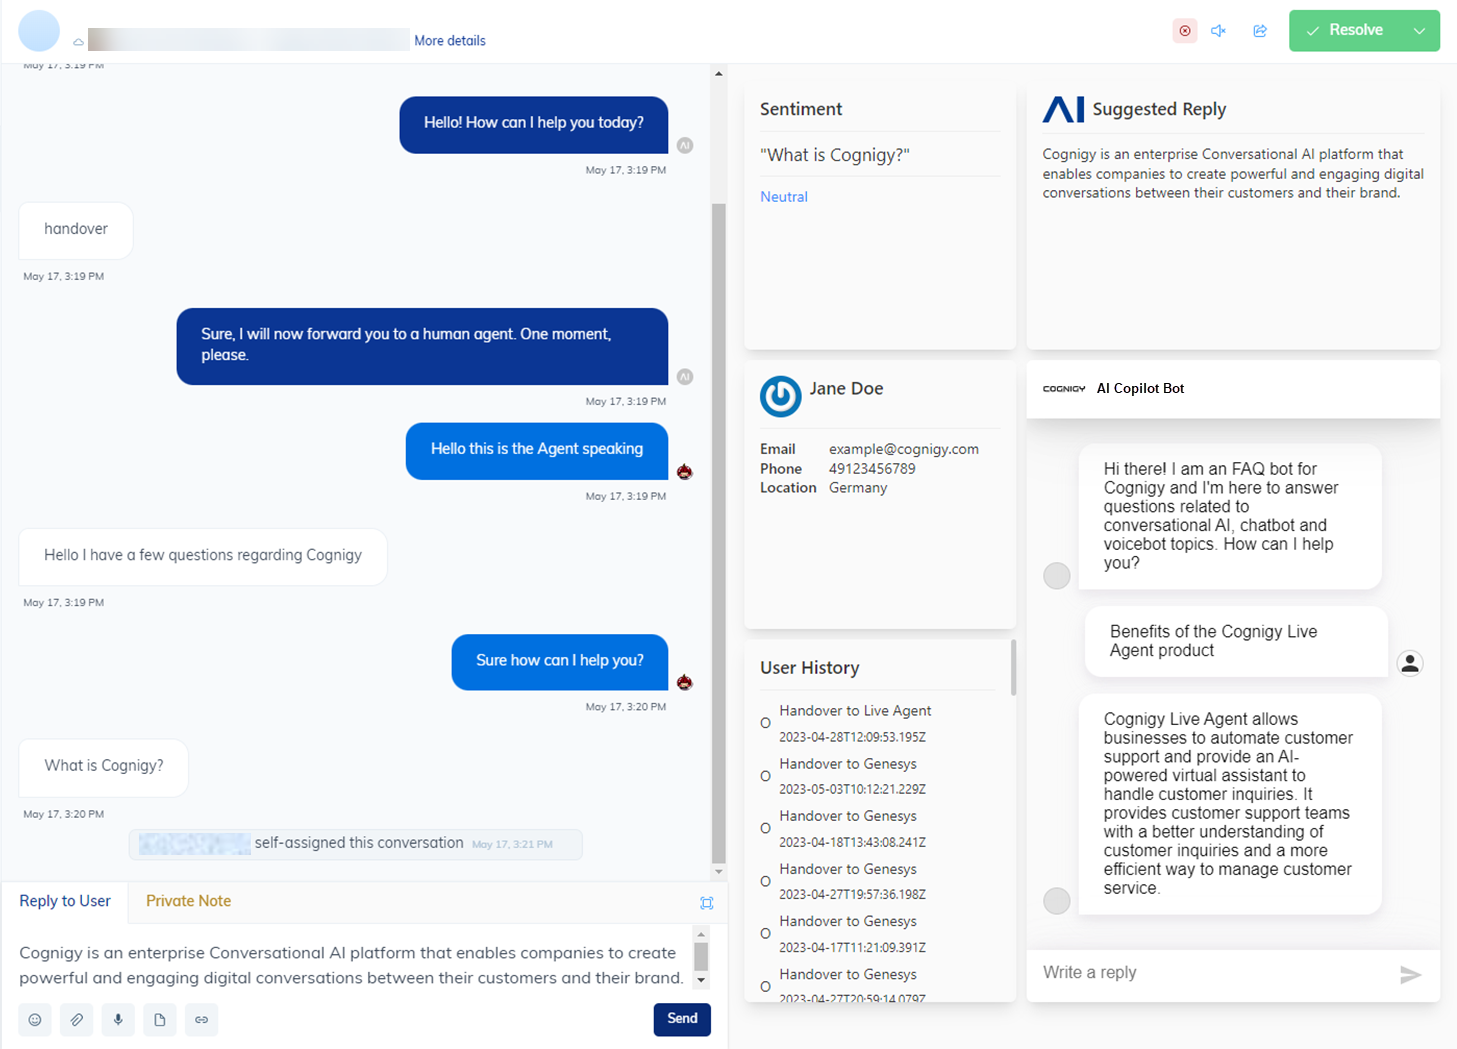The image size is (1457, 1049).
Task: Click the Write a reply field
Action: pyautogui.click(x=1210, y=973)
